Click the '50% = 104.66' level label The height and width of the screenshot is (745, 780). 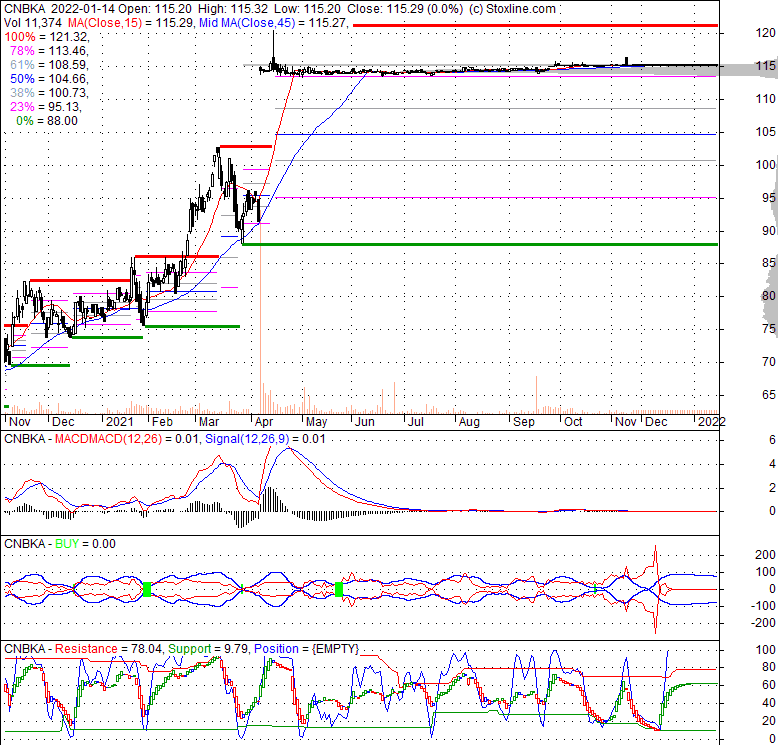click(x=49, y=79)
